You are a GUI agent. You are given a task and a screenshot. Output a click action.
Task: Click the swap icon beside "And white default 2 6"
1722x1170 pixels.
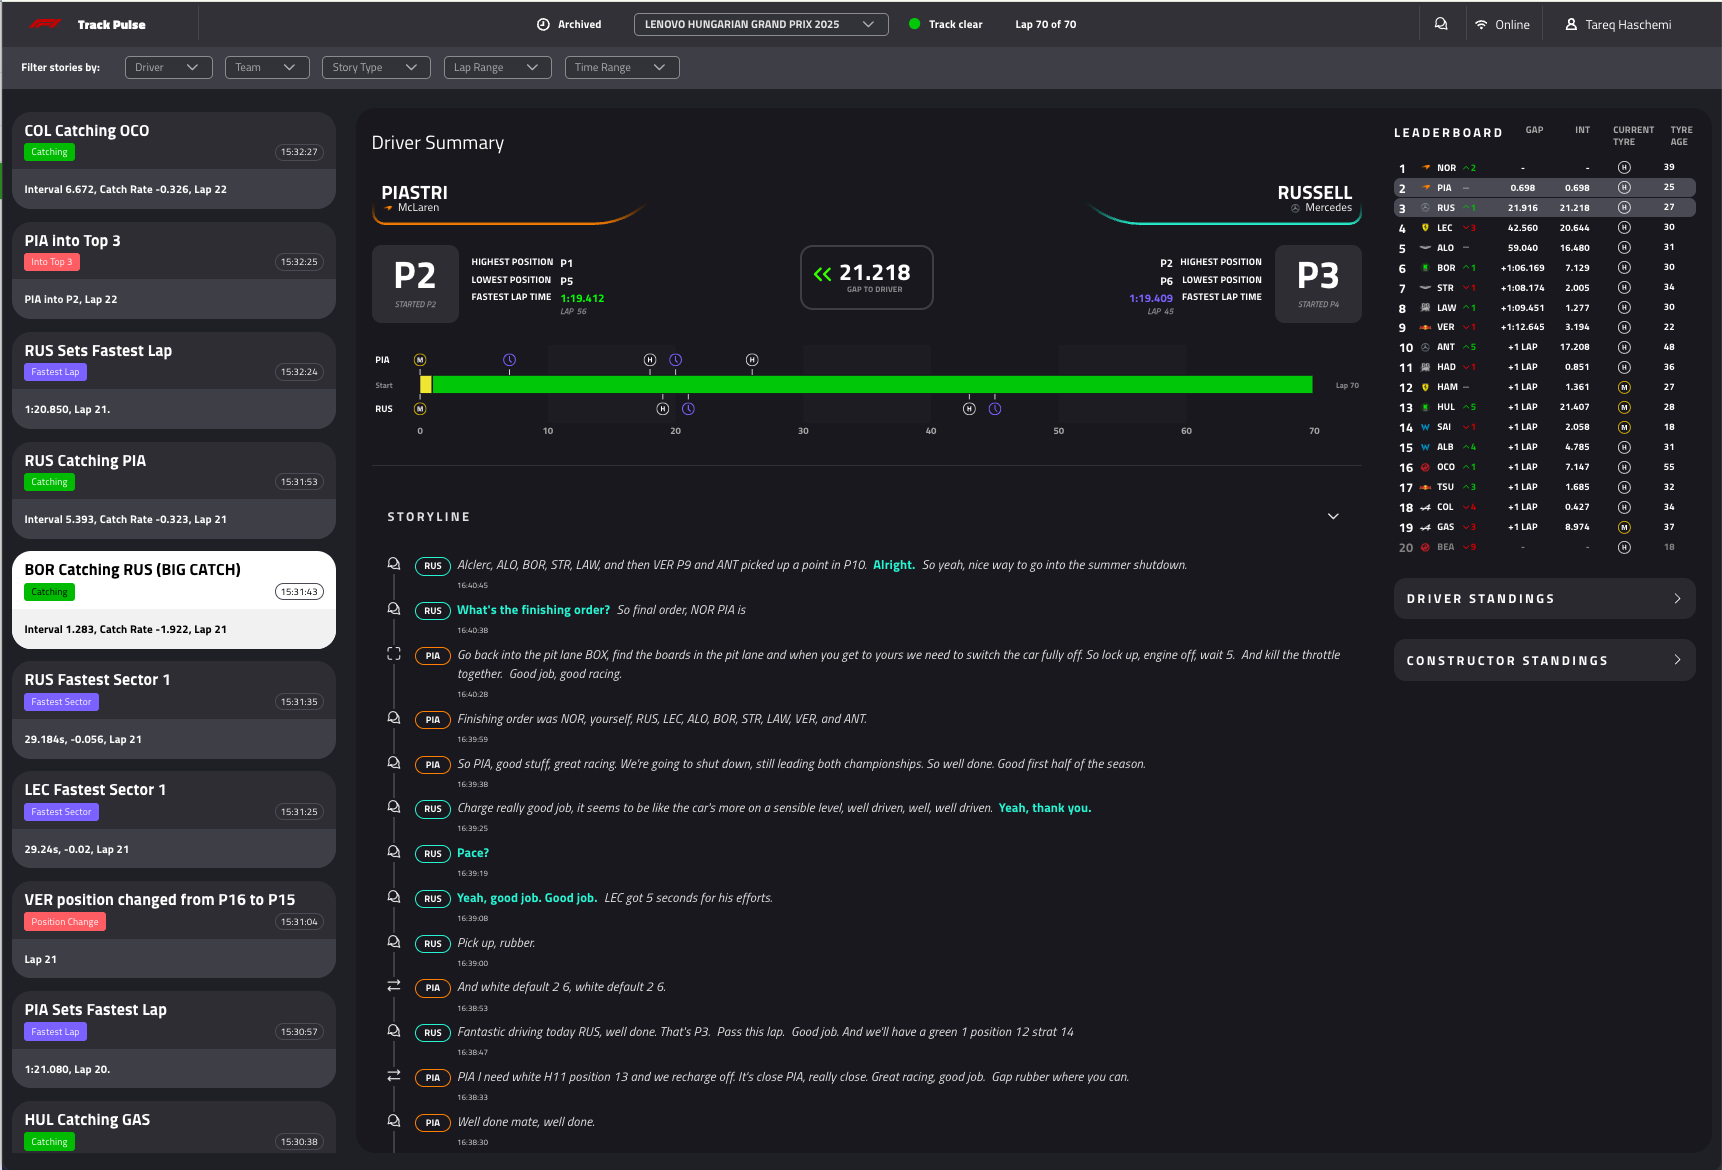point(394,986)
